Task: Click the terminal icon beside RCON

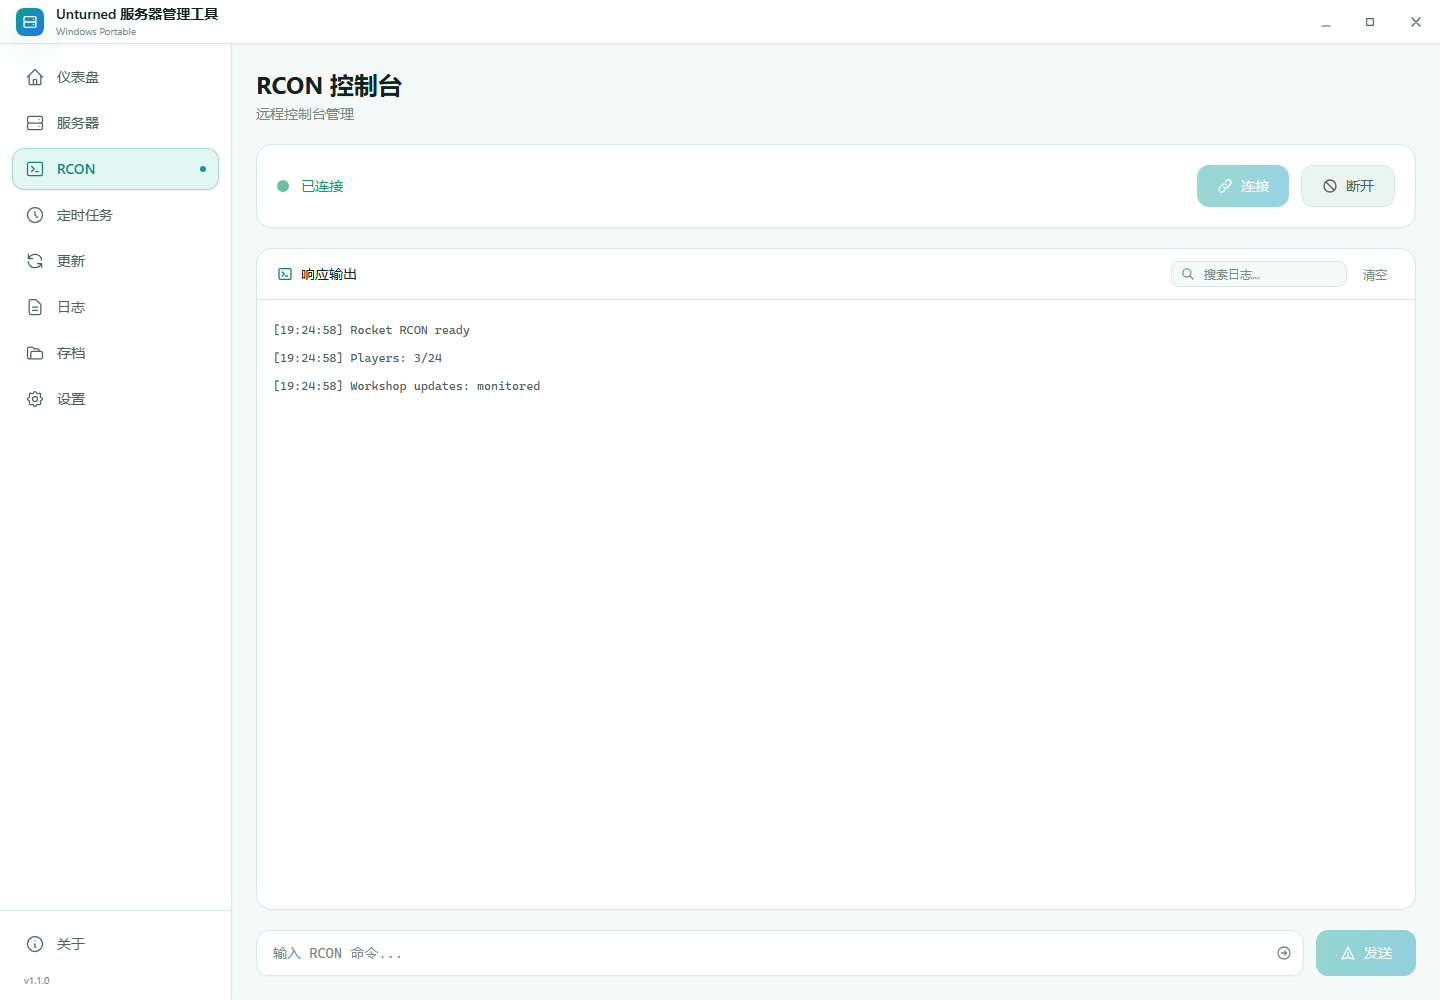Action: 35,169
